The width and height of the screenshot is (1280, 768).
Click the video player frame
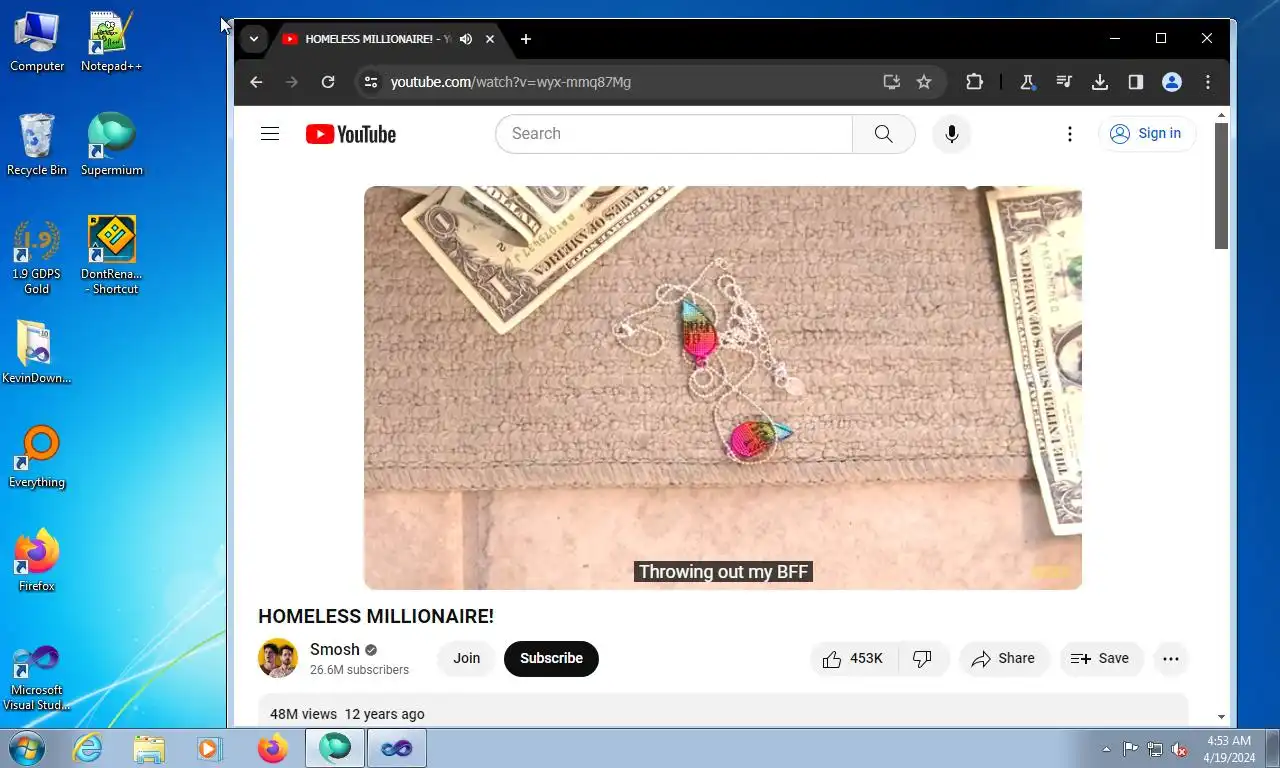(722, 388)
